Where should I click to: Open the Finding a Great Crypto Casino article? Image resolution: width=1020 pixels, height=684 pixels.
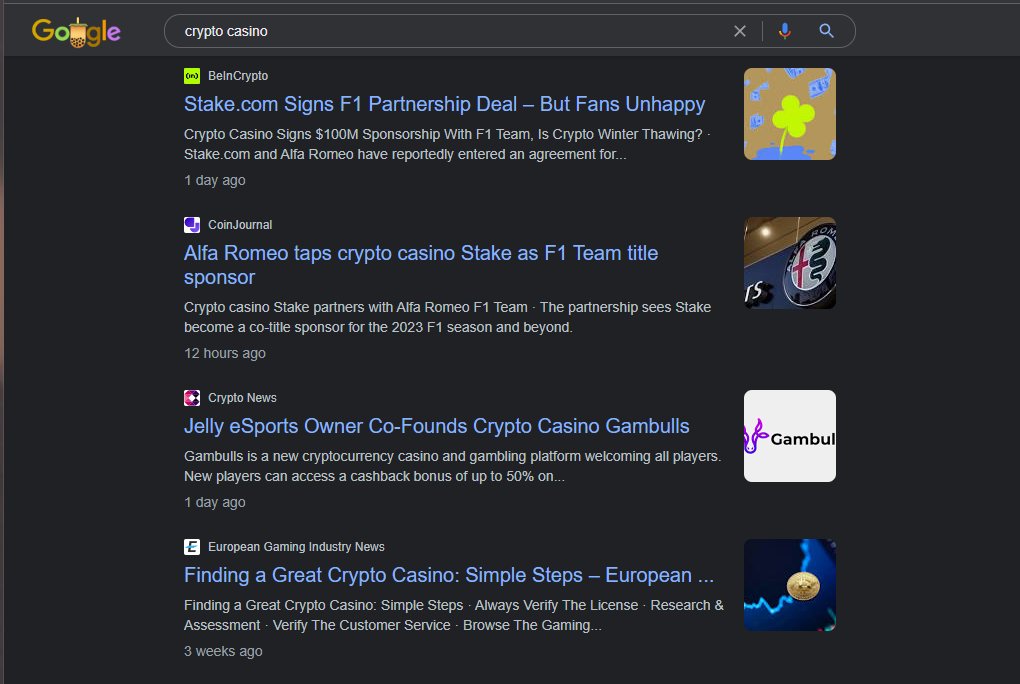pyautogui.click(x=448, y=575)
